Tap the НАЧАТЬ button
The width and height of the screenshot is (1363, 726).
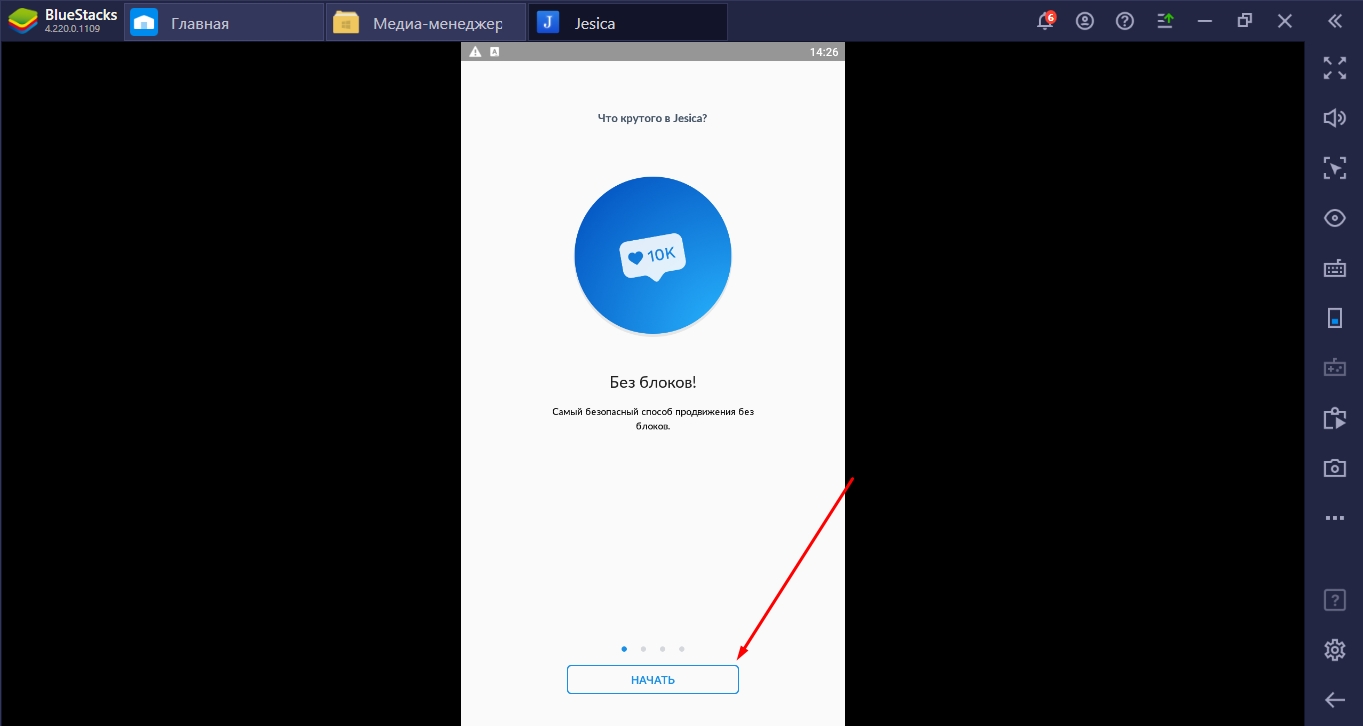point(653,680)
